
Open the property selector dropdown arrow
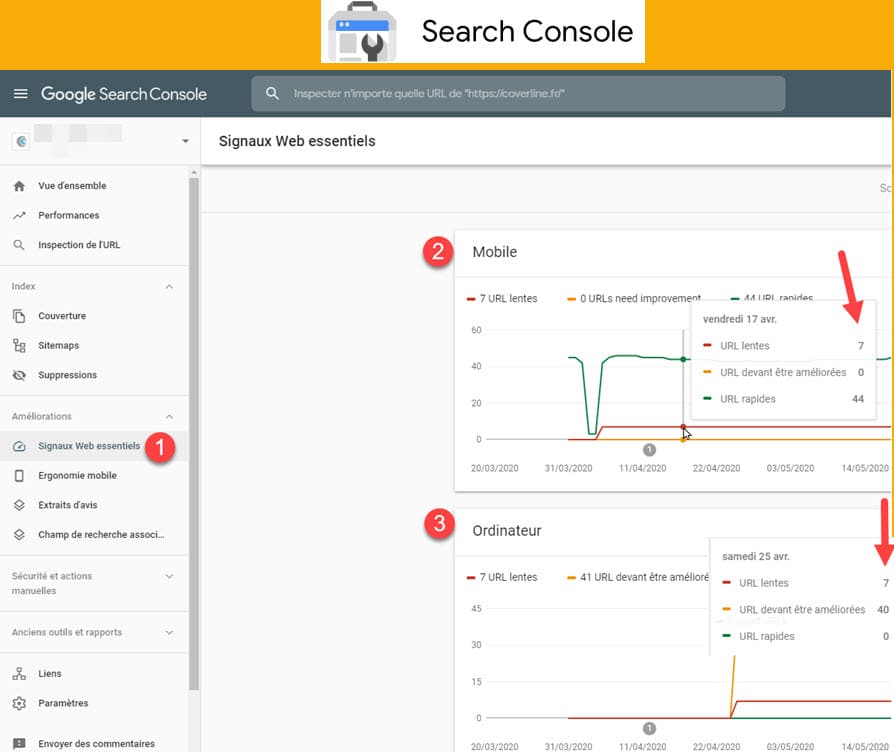click(185, 141)
